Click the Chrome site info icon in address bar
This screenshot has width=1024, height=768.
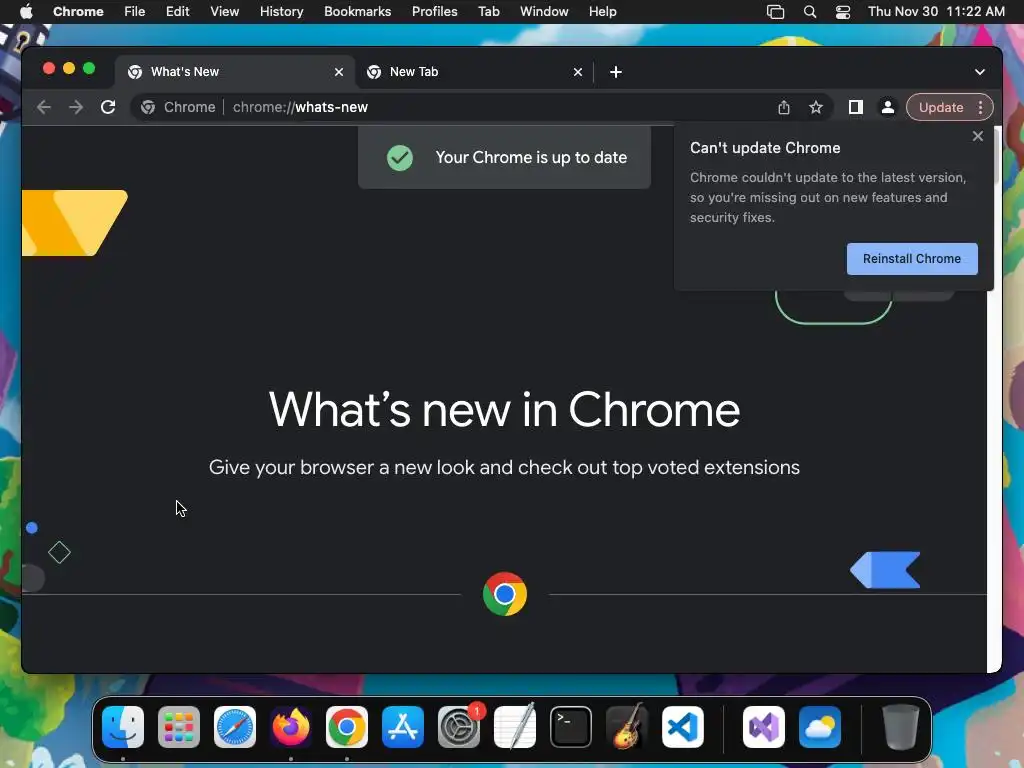click(x=148, y=107)
